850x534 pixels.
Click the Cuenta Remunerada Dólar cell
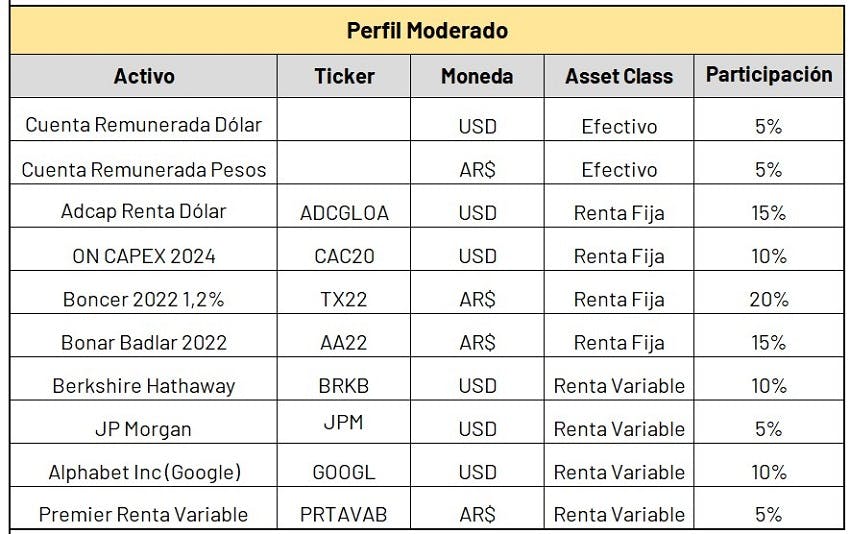tap(144, 126)
